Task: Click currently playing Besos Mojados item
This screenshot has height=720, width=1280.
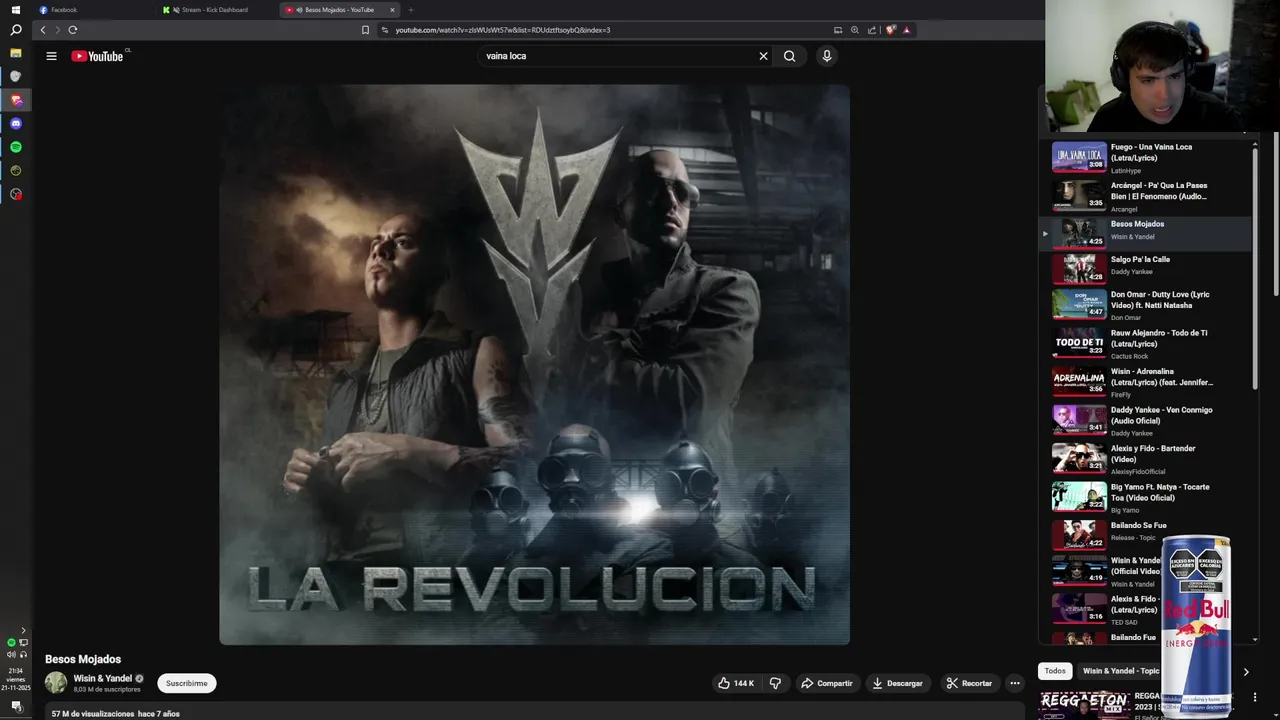Action: coord(1144,233)
